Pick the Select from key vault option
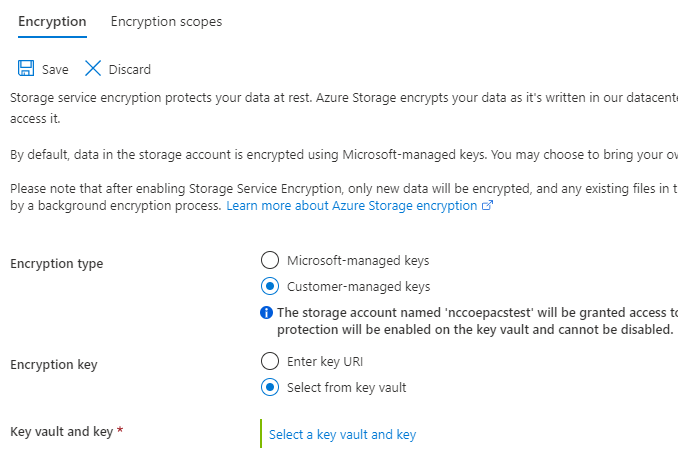Screen dimensions: 678x460 tap(269, 387)
